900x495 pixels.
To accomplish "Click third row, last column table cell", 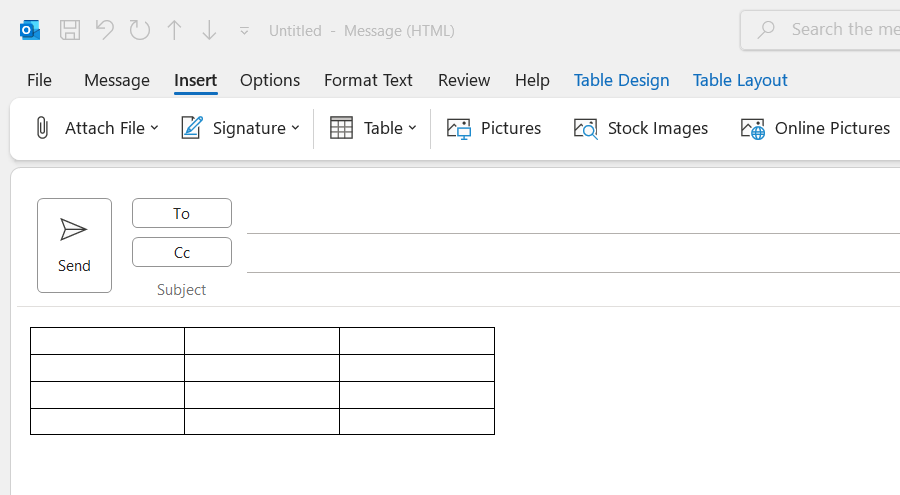I will 417,395.
